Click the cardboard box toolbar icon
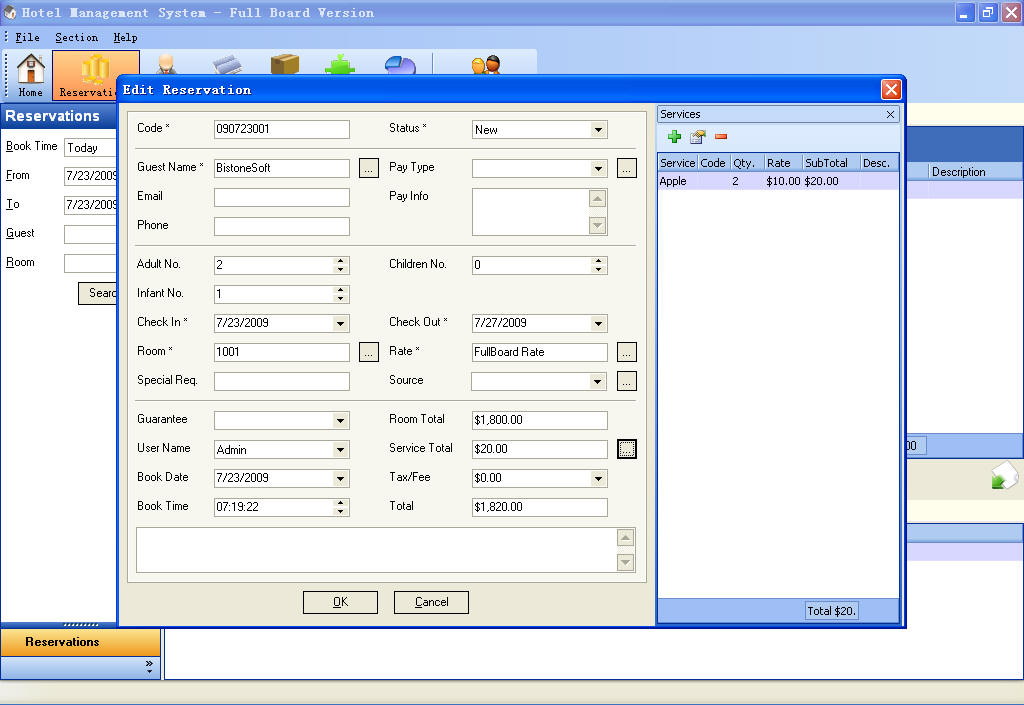 (285, 65)
